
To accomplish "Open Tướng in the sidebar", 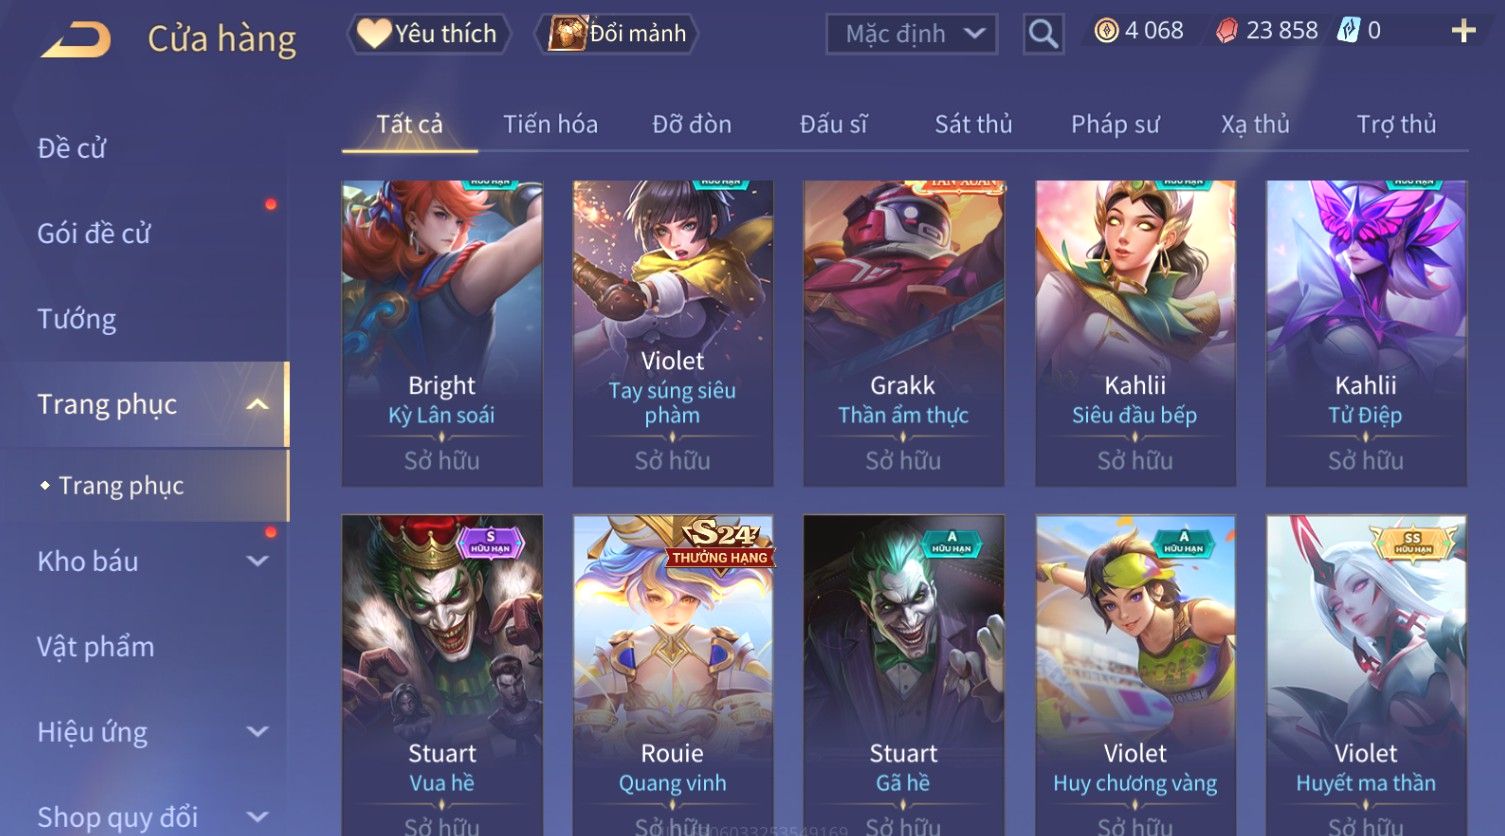I will 77,319.
